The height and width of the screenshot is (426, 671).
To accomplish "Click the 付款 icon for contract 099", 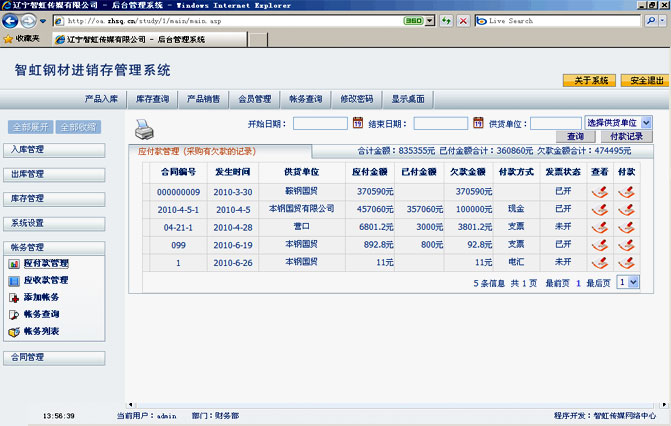I will (x=626, y=244).
